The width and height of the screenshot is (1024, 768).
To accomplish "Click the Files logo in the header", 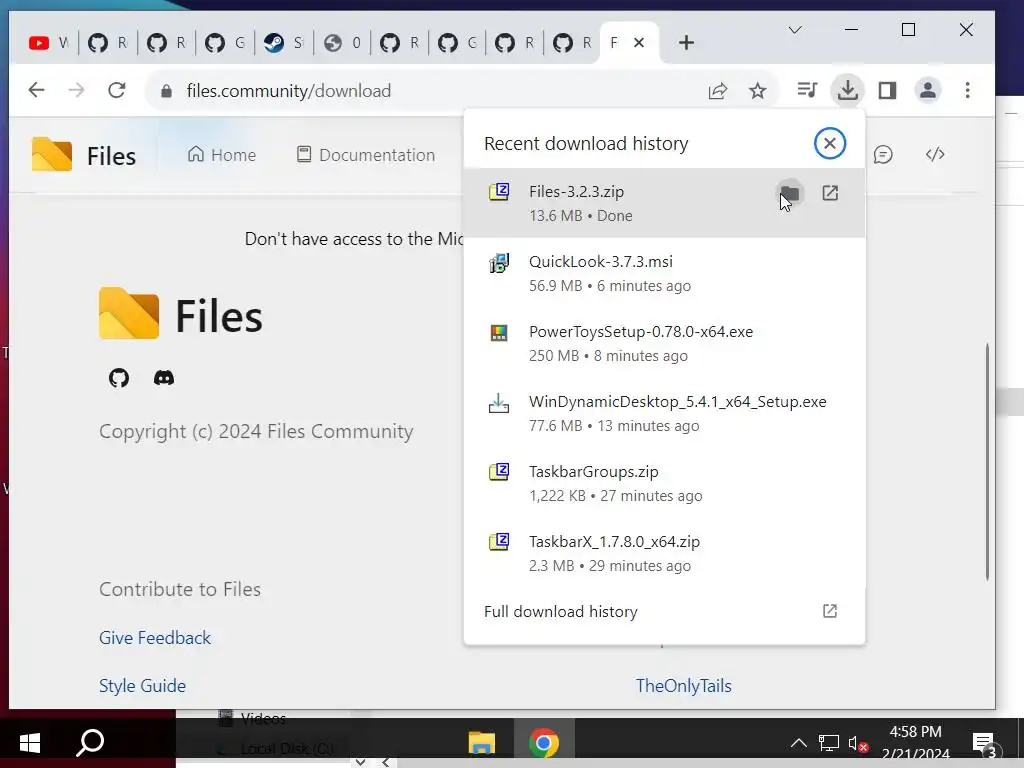I will [x=84, y=155].
